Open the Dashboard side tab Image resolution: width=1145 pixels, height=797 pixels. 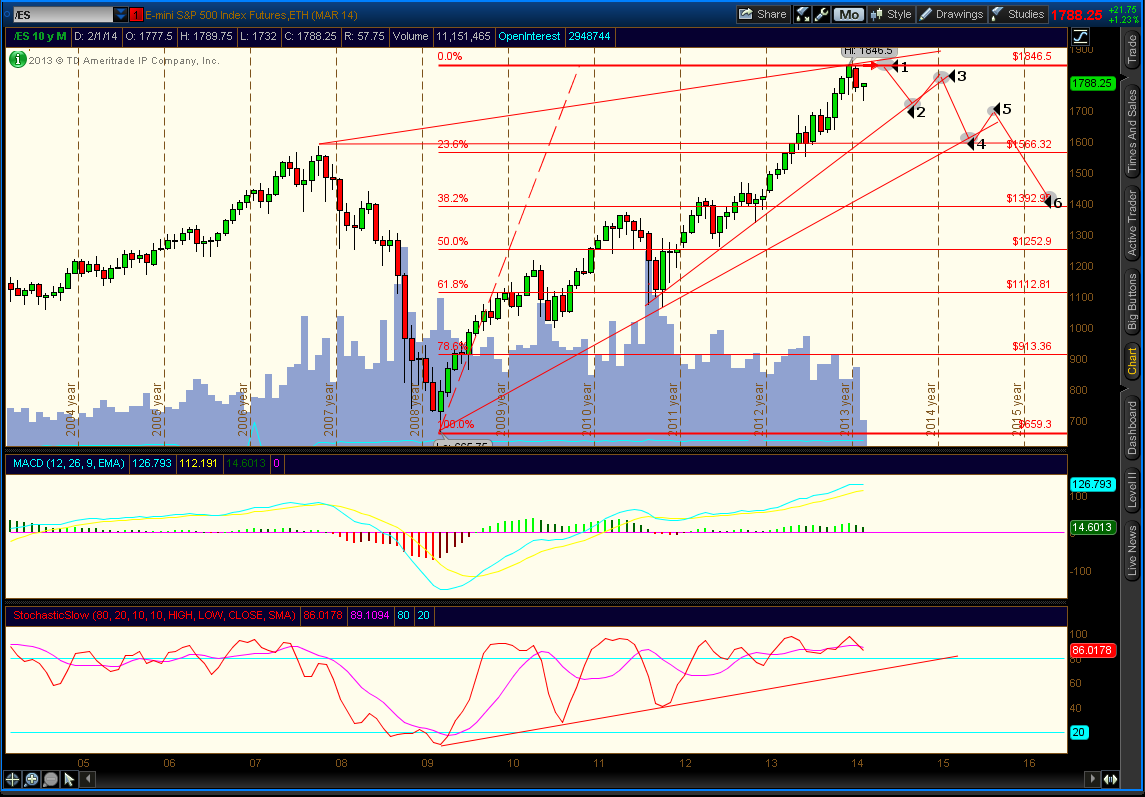pyautogui.click(x=1132, y=427)
